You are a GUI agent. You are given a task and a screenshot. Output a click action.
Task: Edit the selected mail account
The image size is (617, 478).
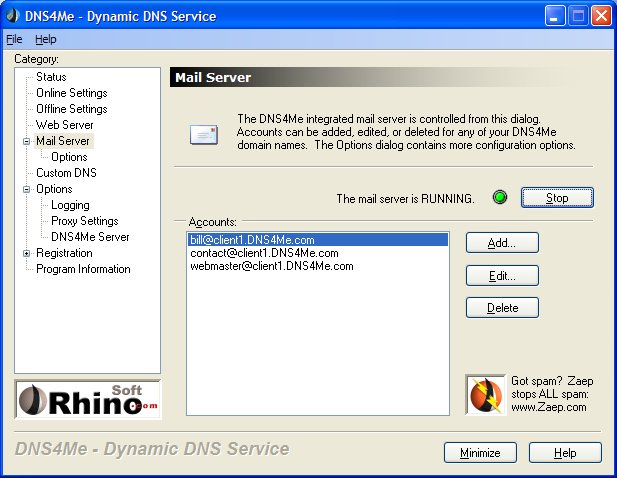click(x=502, y=276)
